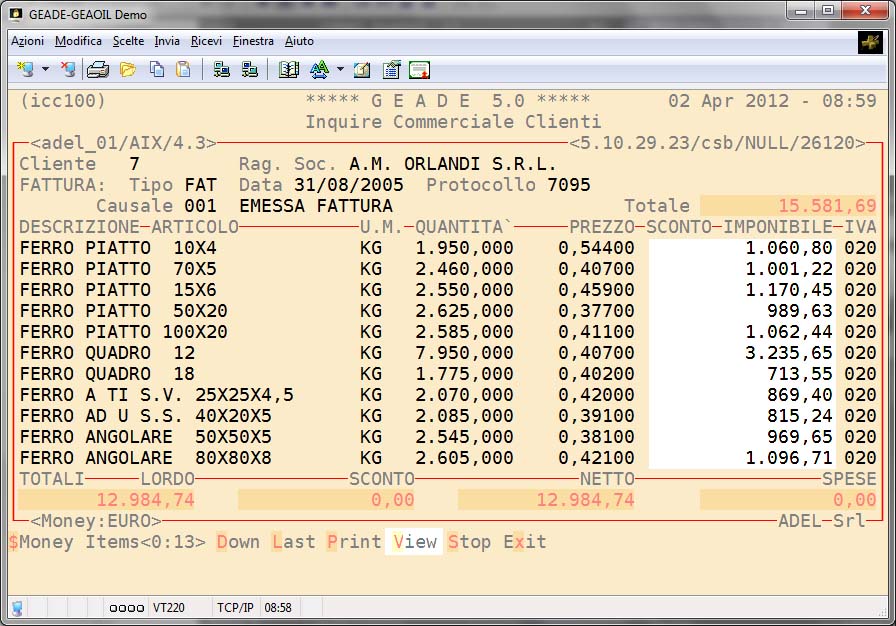Click the open book toolbar icon

(289, 69)
